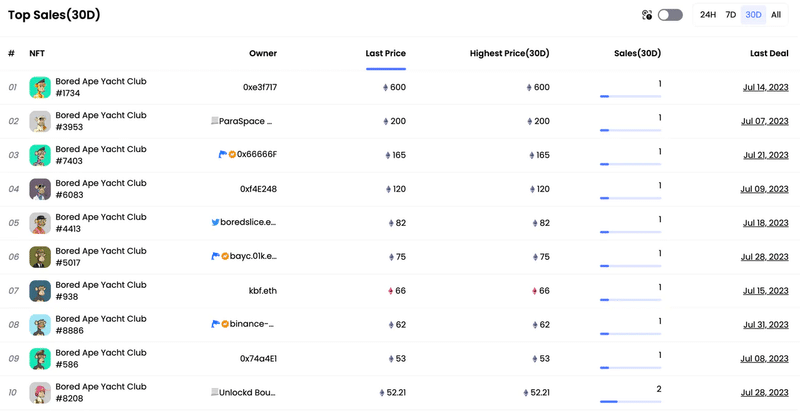Toggle the switch next to the time filters

pos(670,15)
